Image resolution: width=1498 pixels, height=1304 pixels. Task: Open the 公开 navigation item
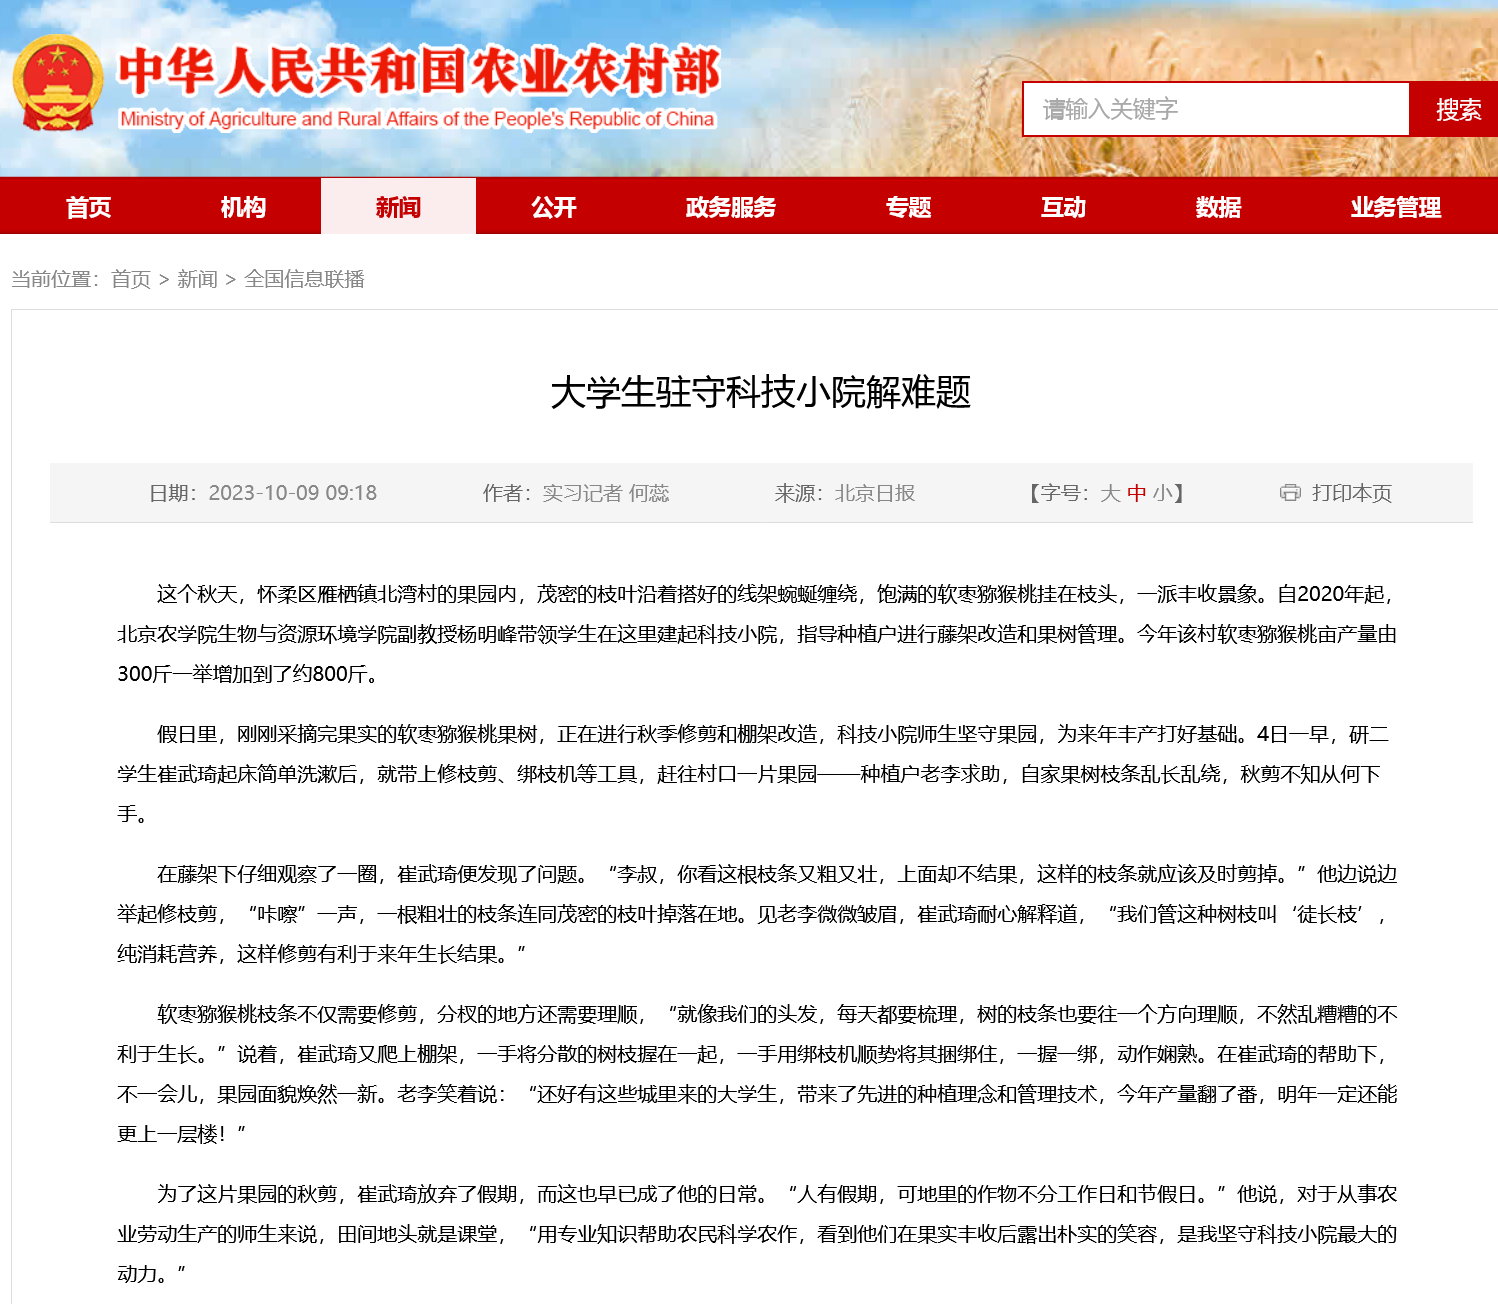(x=553, y=207)
